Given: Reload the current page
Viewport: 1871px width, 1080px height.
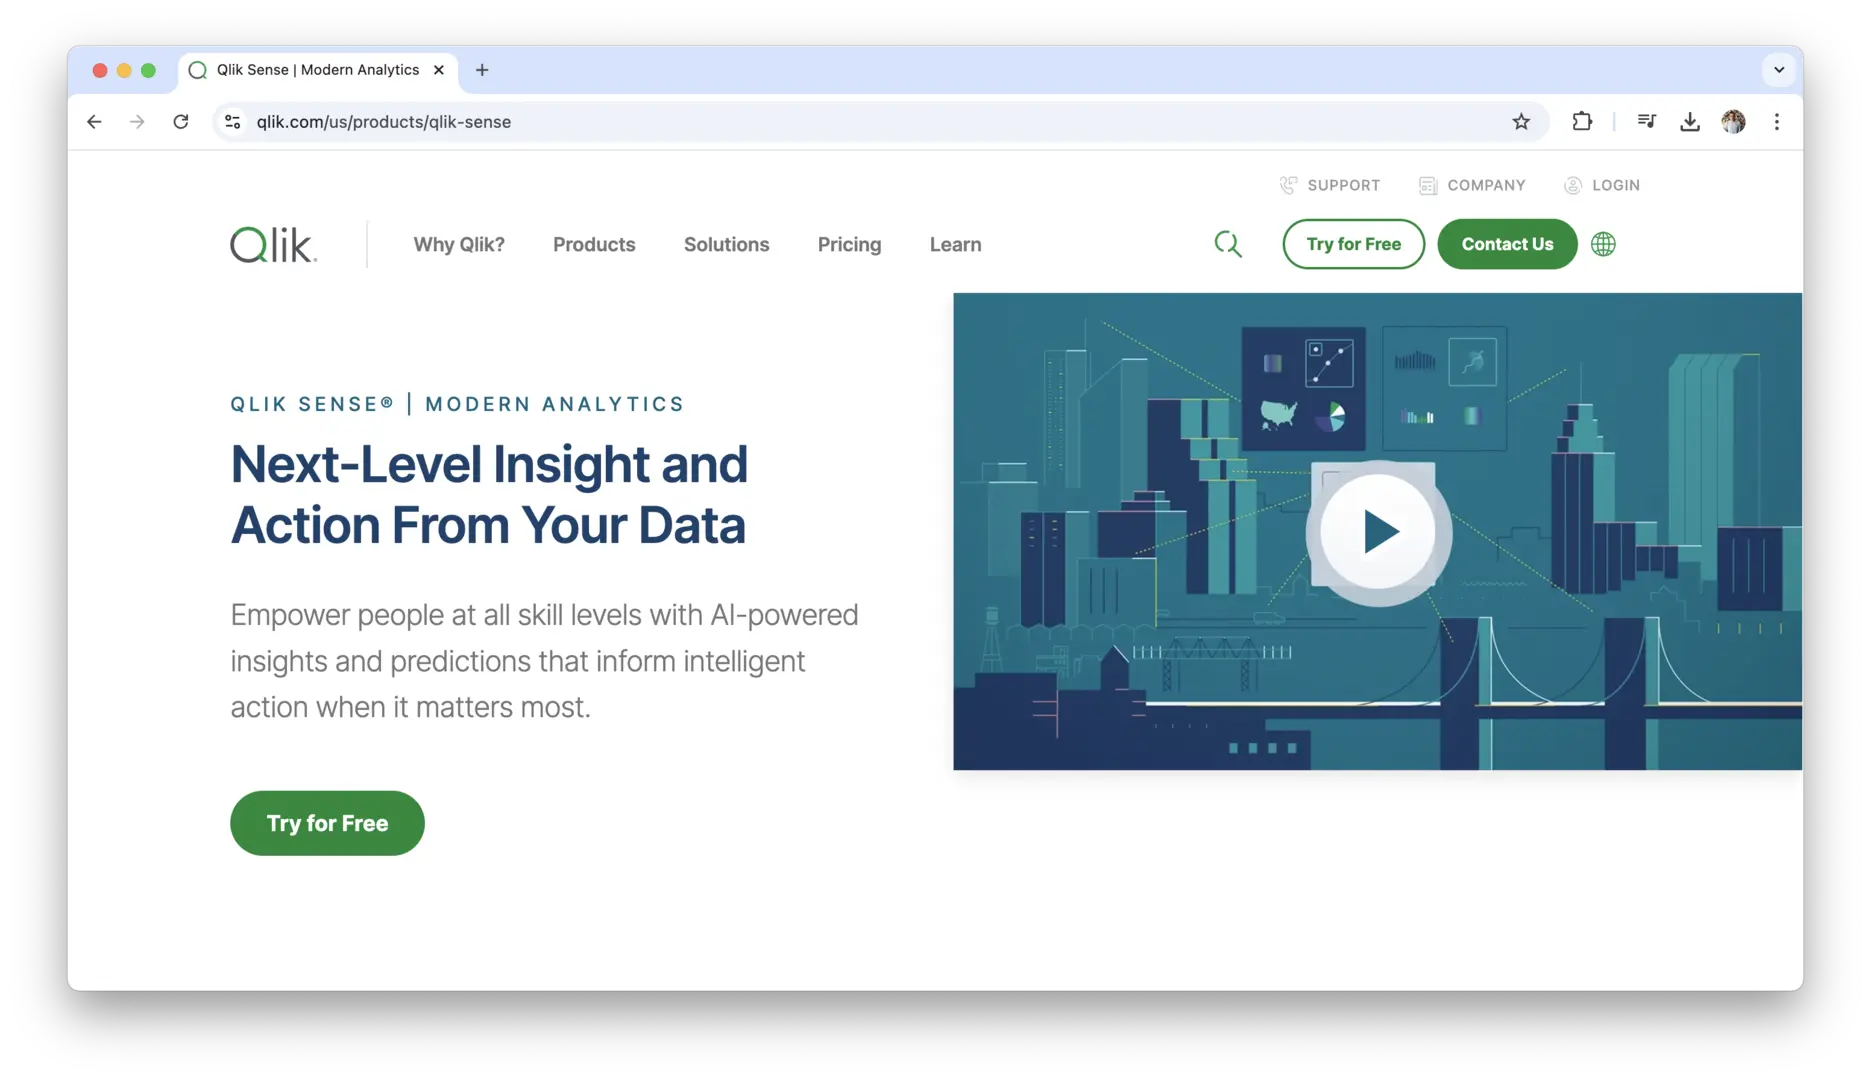Looking at the screenshot, I should click(x=181, y=122).
